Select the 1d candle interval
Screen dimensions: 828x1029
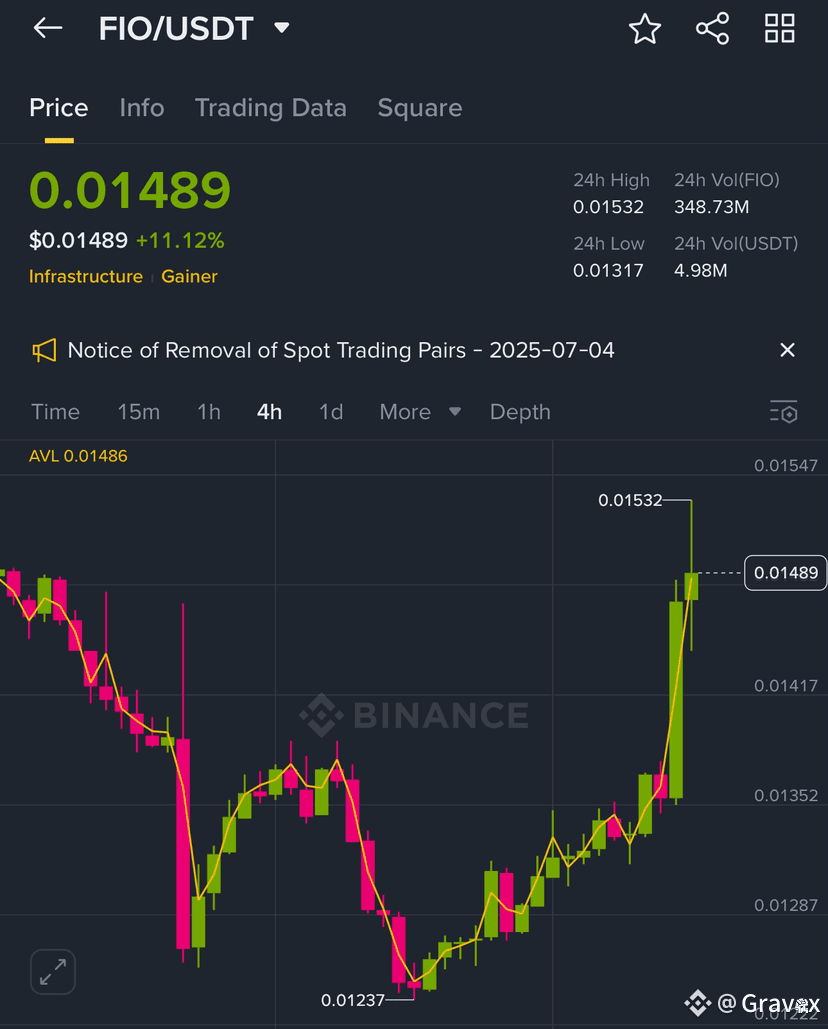point(331,411)
